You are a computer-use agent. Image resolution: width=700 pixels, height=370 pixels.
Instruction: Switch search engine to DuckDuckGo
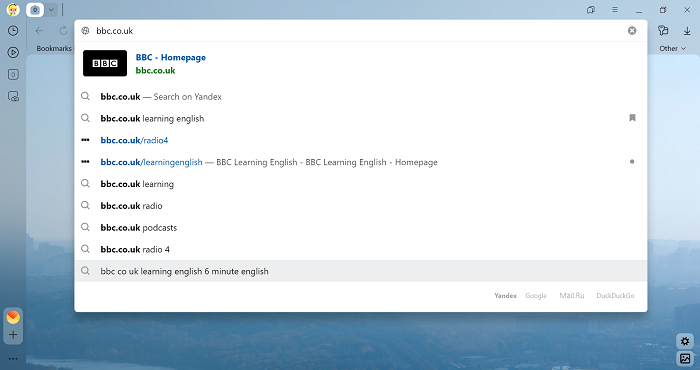pyautogui.click(x=615, y=295)
